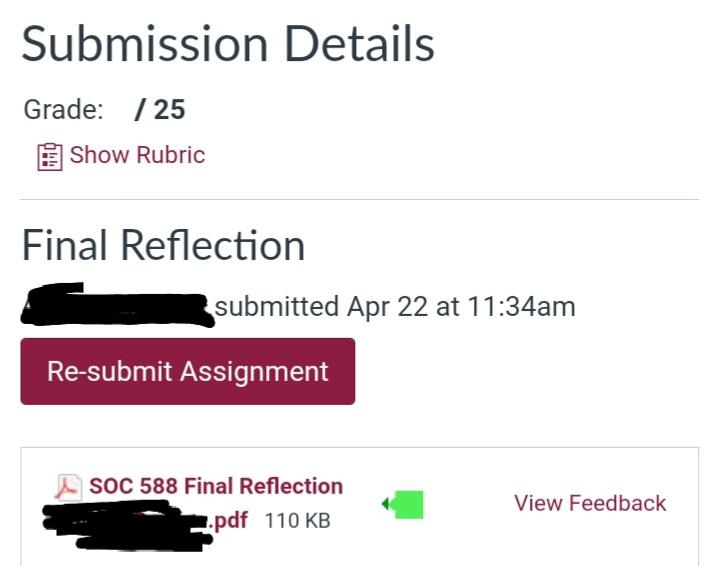Open the View Feedback link
The height and width of the screenshot is (566, 713).
click(590, 503)
